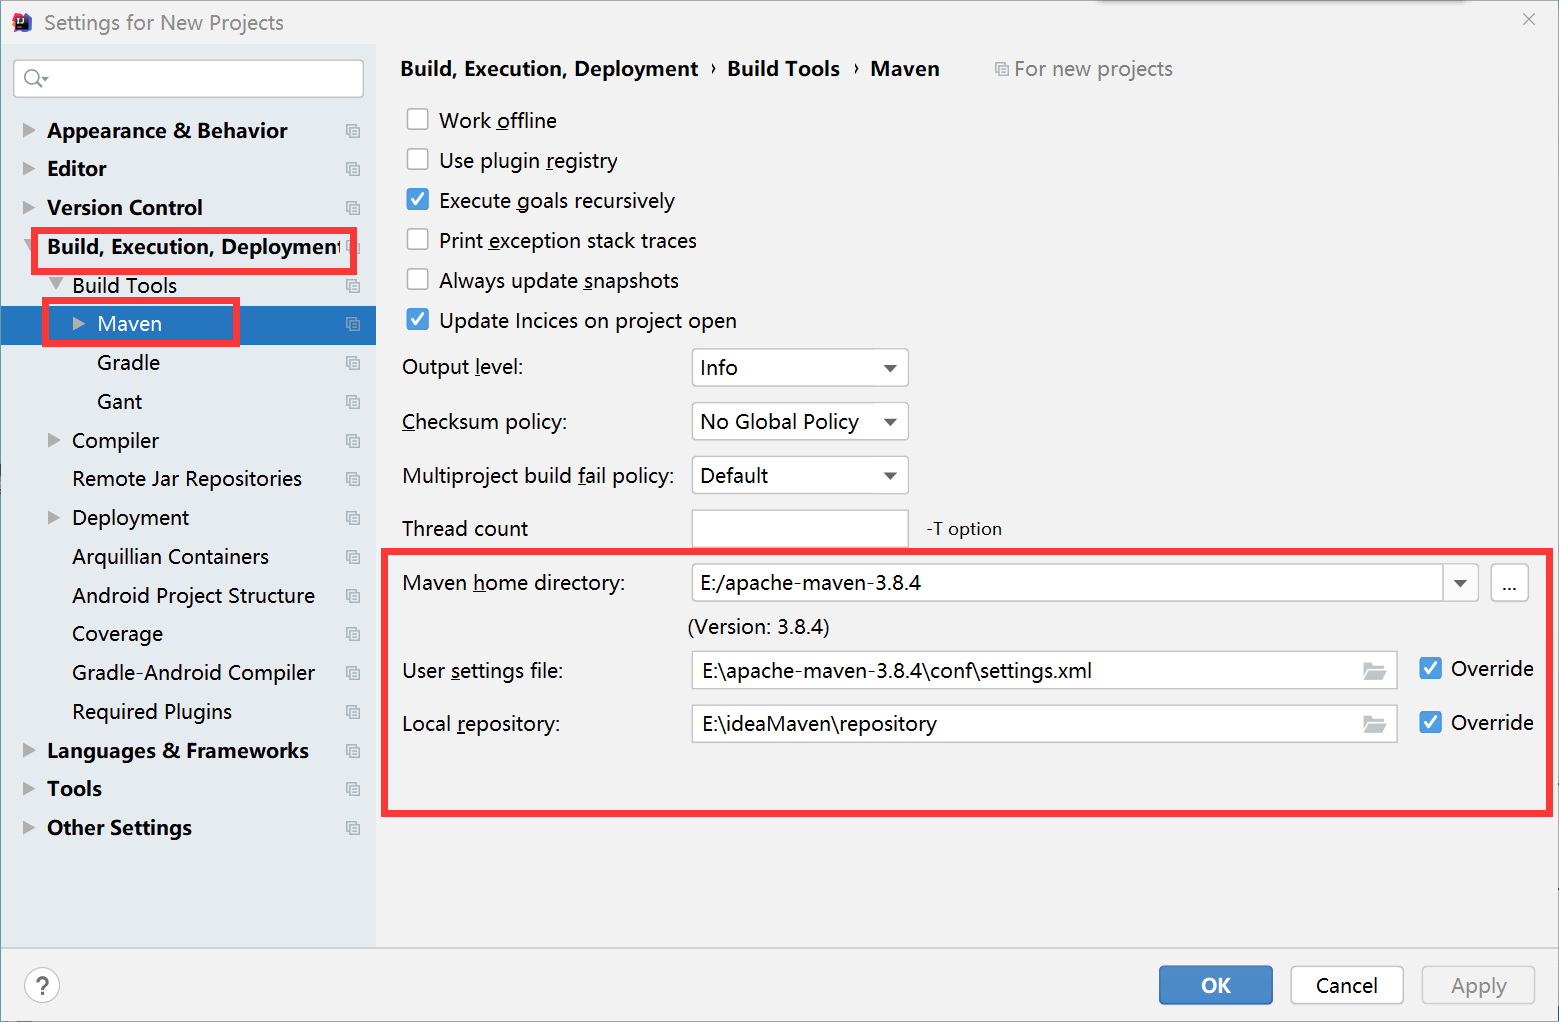Open Remote Jar Repositories settings

coord(187,479)
